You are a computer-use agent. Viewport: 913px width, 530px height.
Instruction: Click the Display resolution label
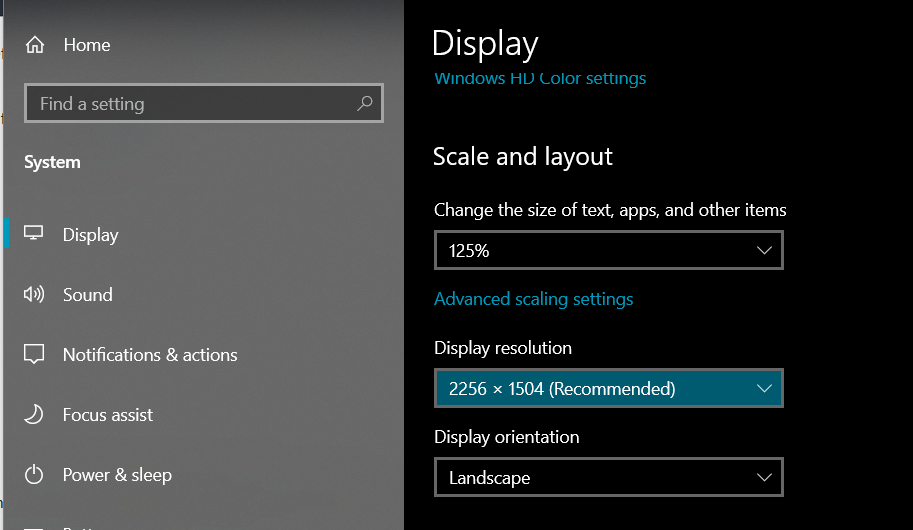[x=502, y=348]
